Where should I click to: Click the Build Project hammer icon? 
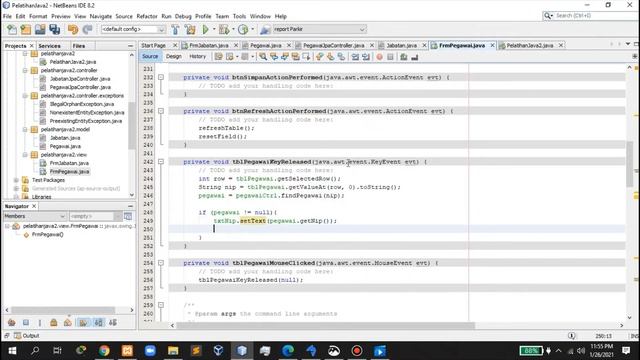pyautogui.click(x=175, y=29)
